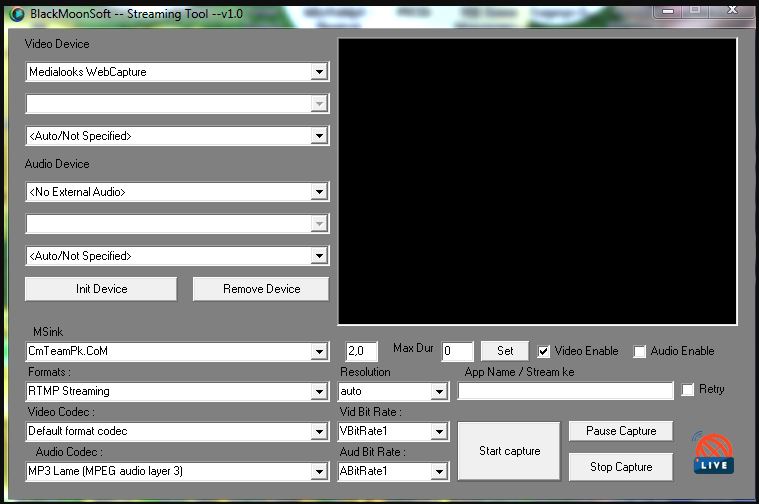Click the Vid Bit Rate label
This screenshot has height=504, width=759.
point(371,412)
